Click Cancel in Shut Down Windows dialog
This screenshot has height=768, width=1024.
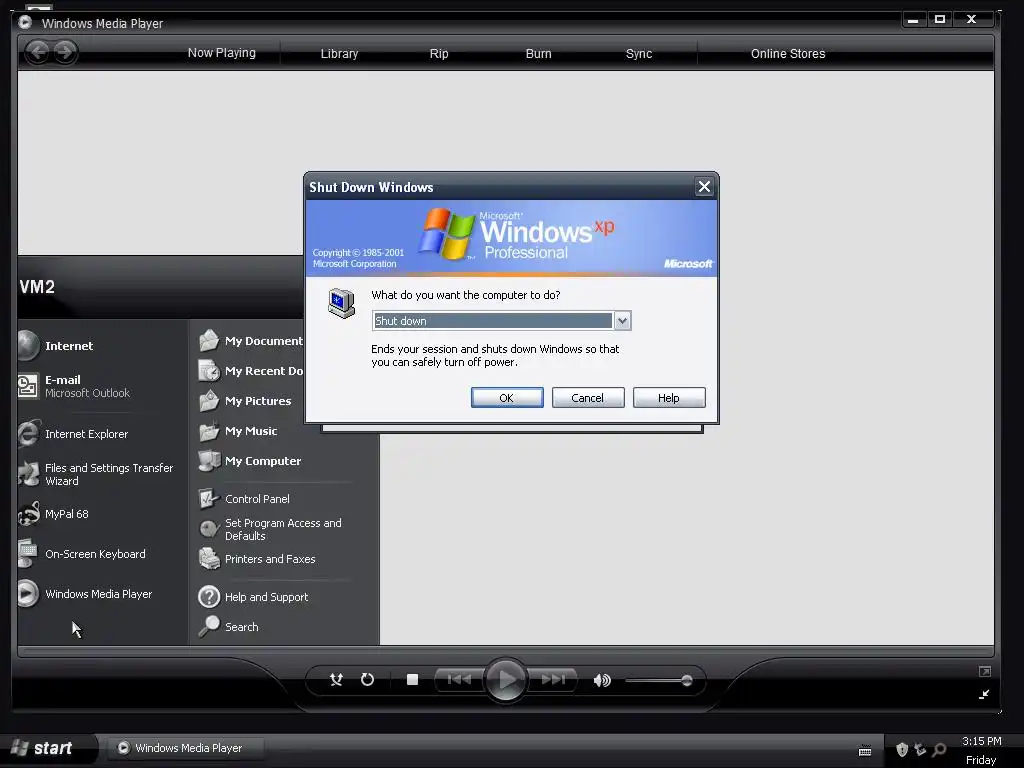[x=588, y=398]
